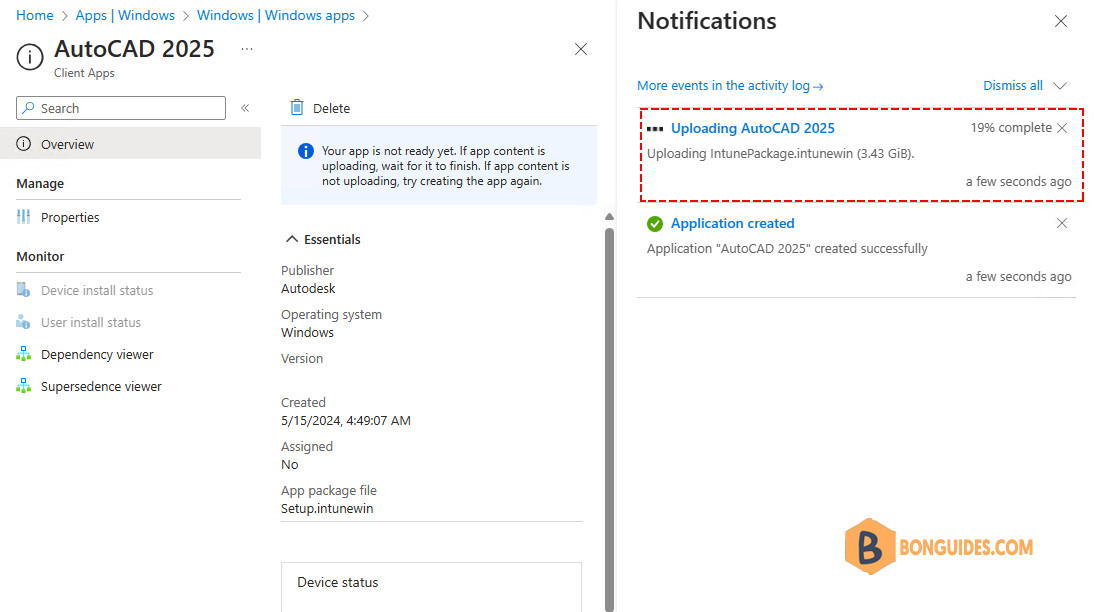The image size is (1094, 612).
Task: Click the AutoCAD 2025 info icon
Action: click(x=30, y=57)
